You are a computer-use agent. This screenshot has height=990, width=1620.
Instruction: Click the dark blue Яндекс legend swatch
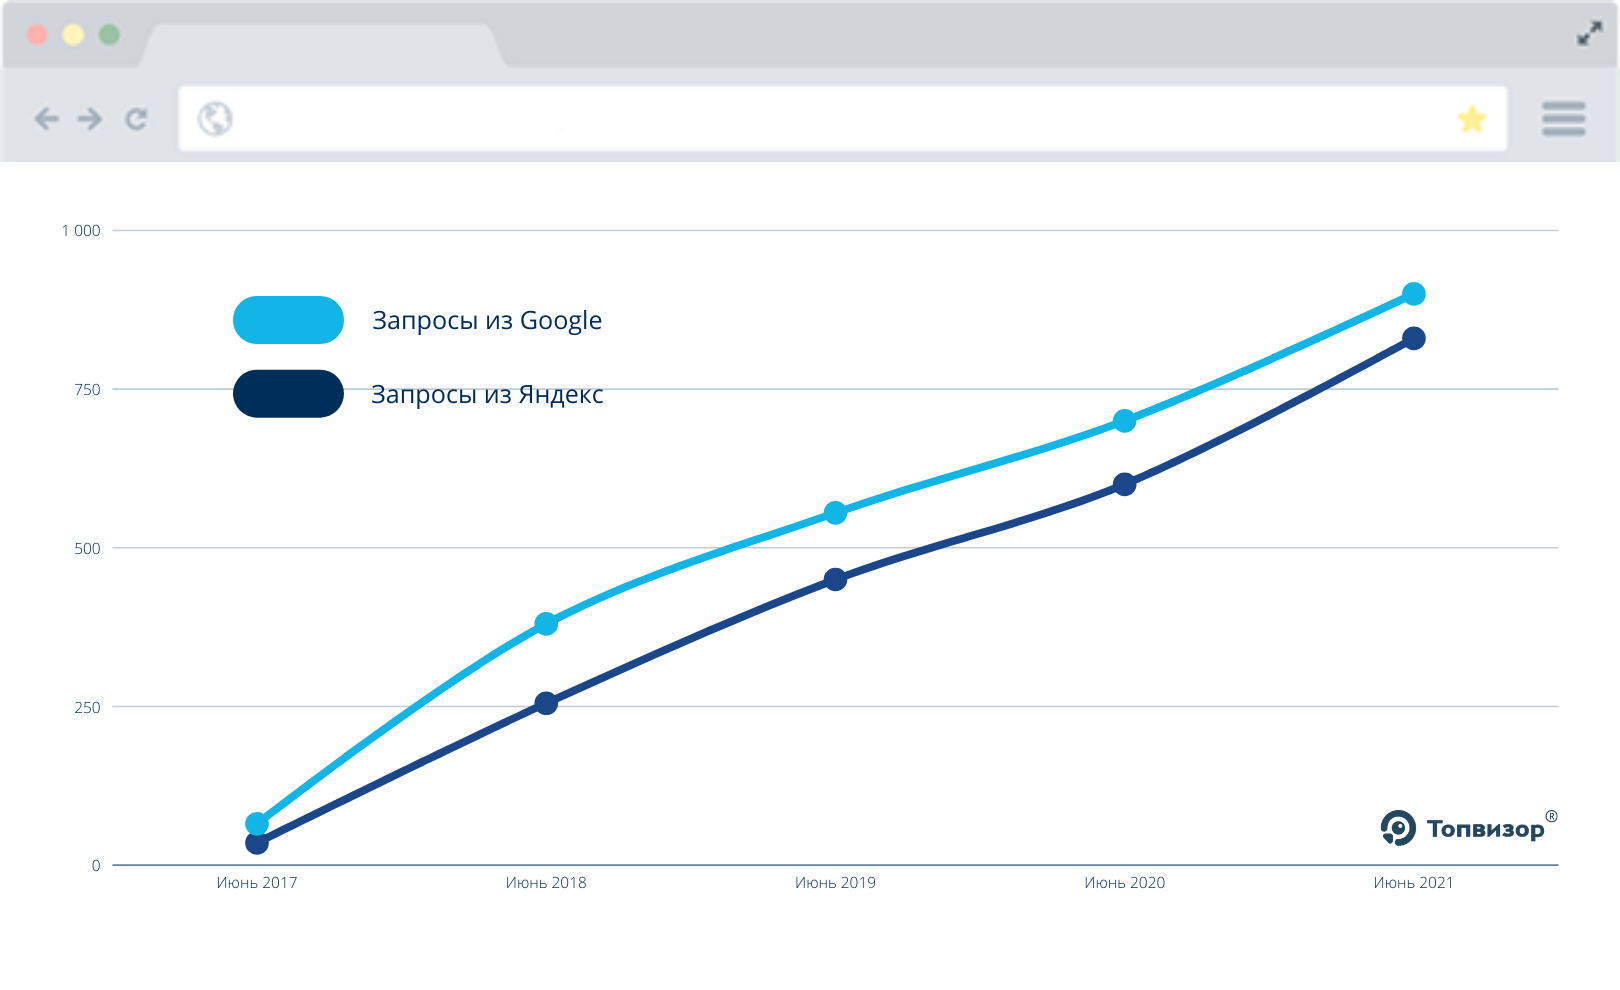point(288,394)
